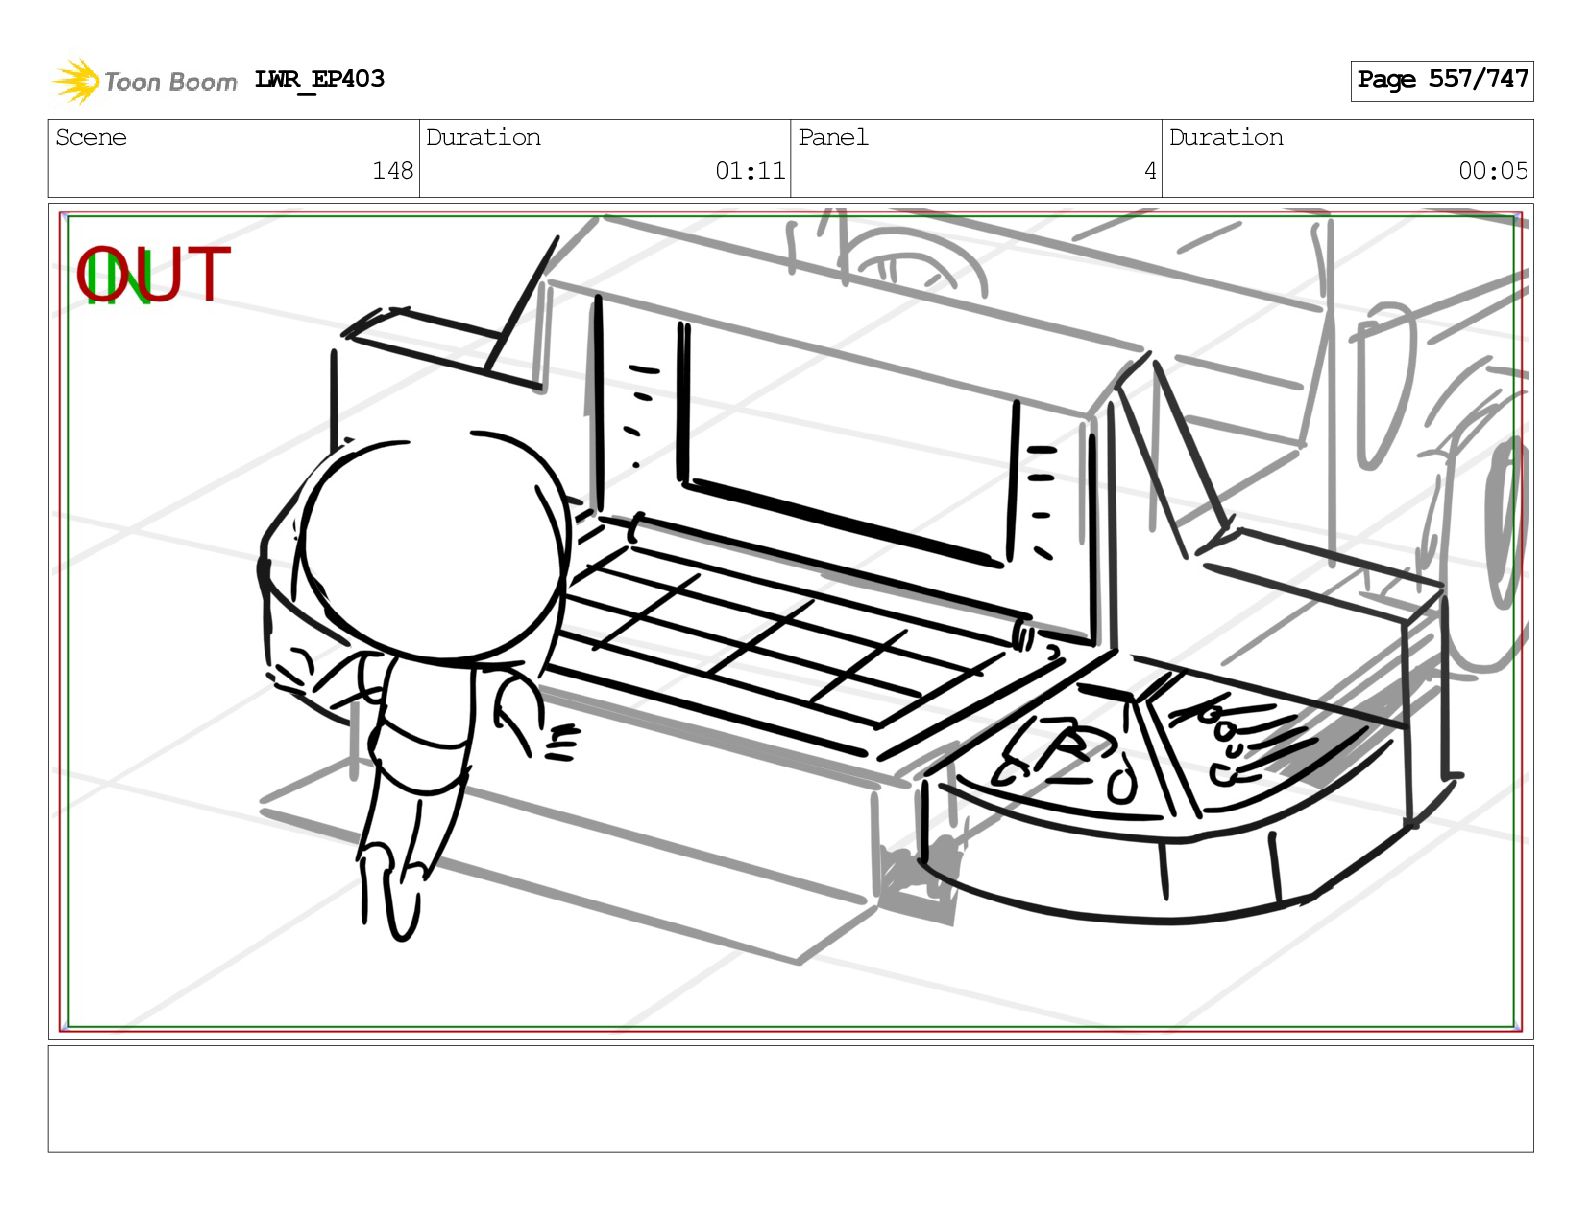Image resolution: width=1584 pixels, height=1224 pixels.
Task: Click the Page 557/747 indicator box
Action: click(1442, 80)
